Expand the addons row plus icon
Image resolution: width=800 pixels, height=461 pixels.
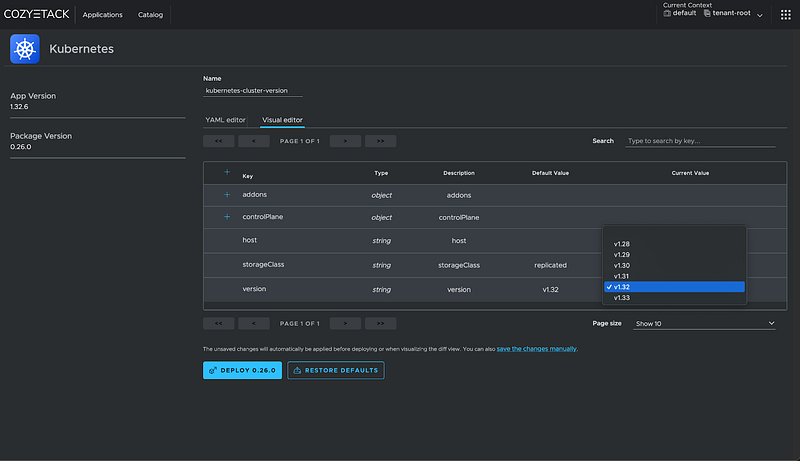coord(227,194)
